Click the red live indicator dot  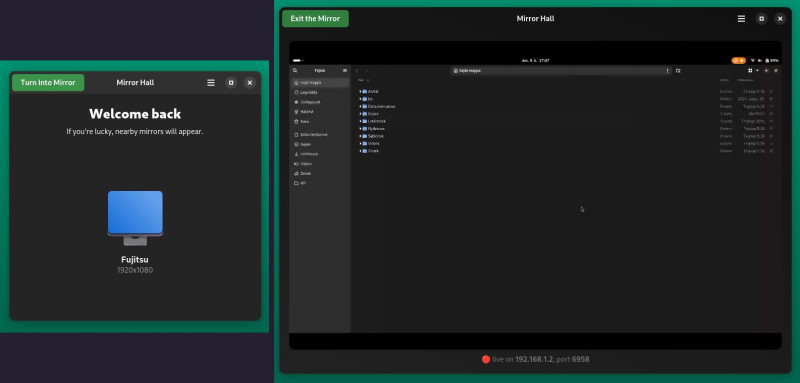click(x=486, y=359)
